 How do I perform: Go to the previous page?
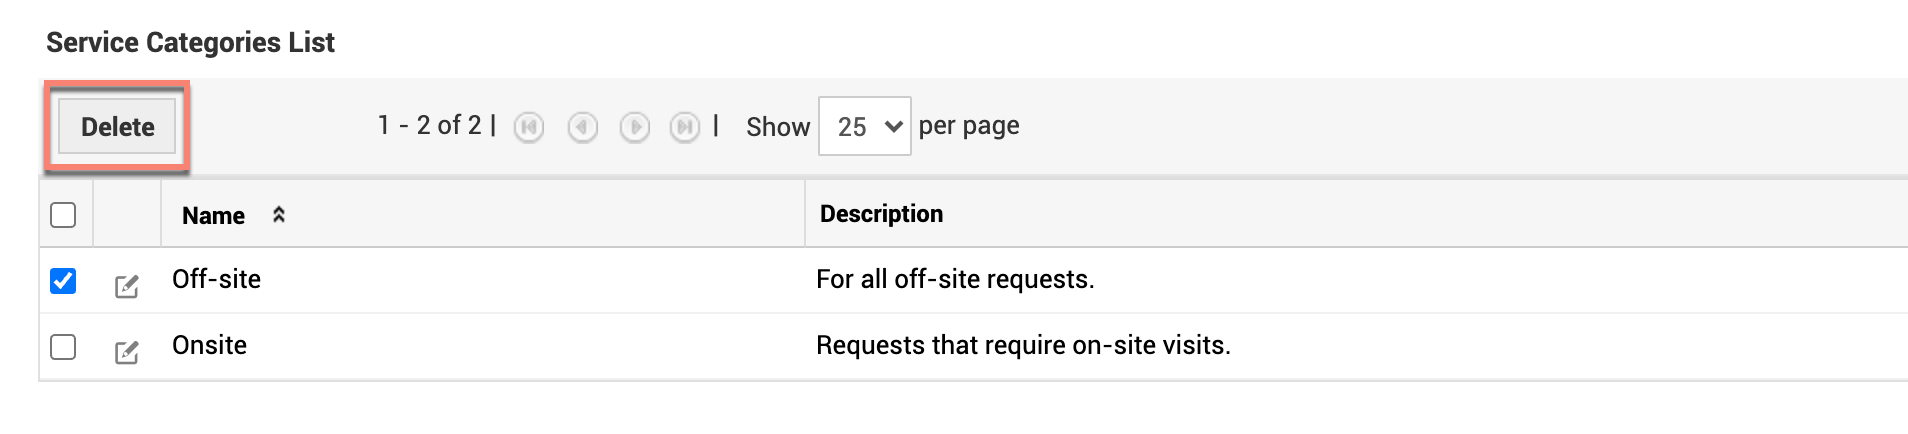pyautogui.click(x=582, y=127)
